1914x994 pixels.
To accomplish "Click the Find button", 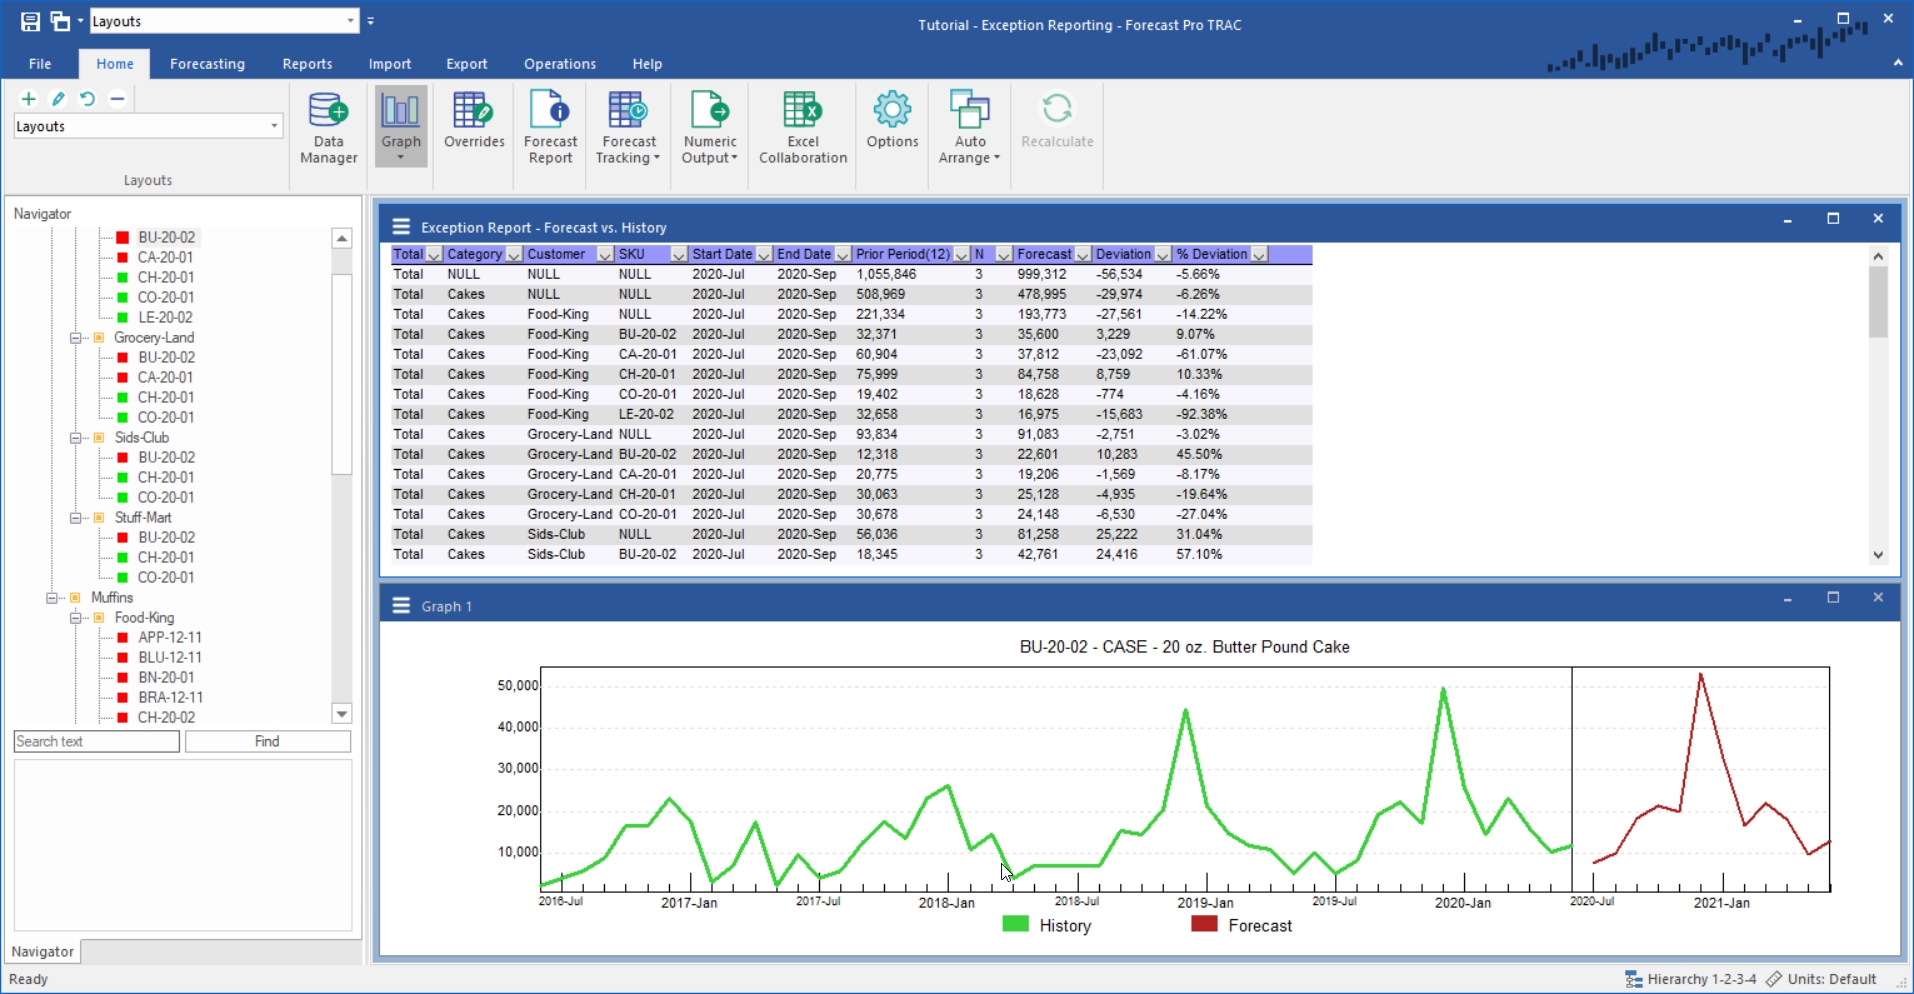I will coord(267,741).
